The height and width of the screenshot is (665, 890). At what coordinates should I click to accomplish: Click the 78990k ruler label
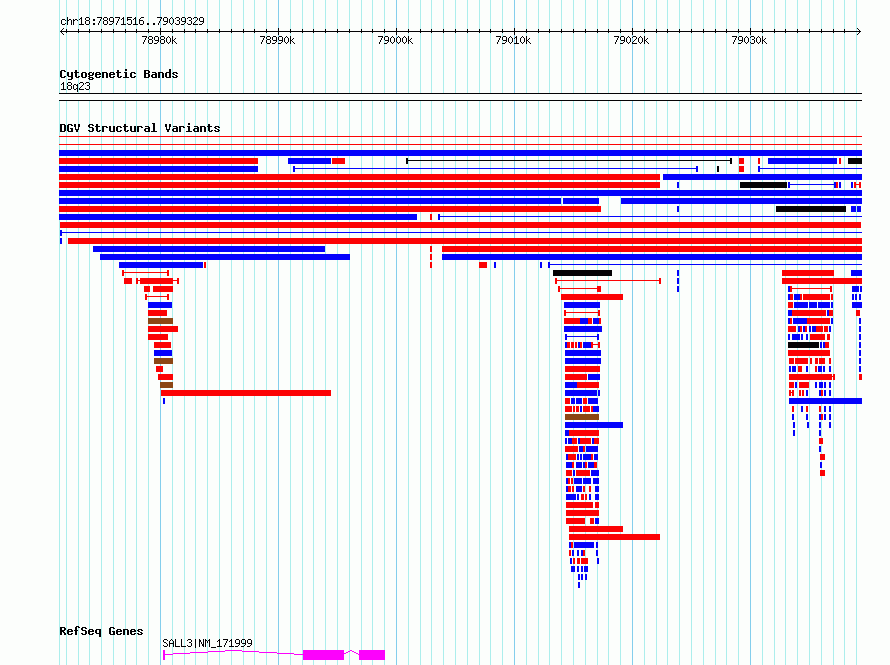tap(277, 40)
